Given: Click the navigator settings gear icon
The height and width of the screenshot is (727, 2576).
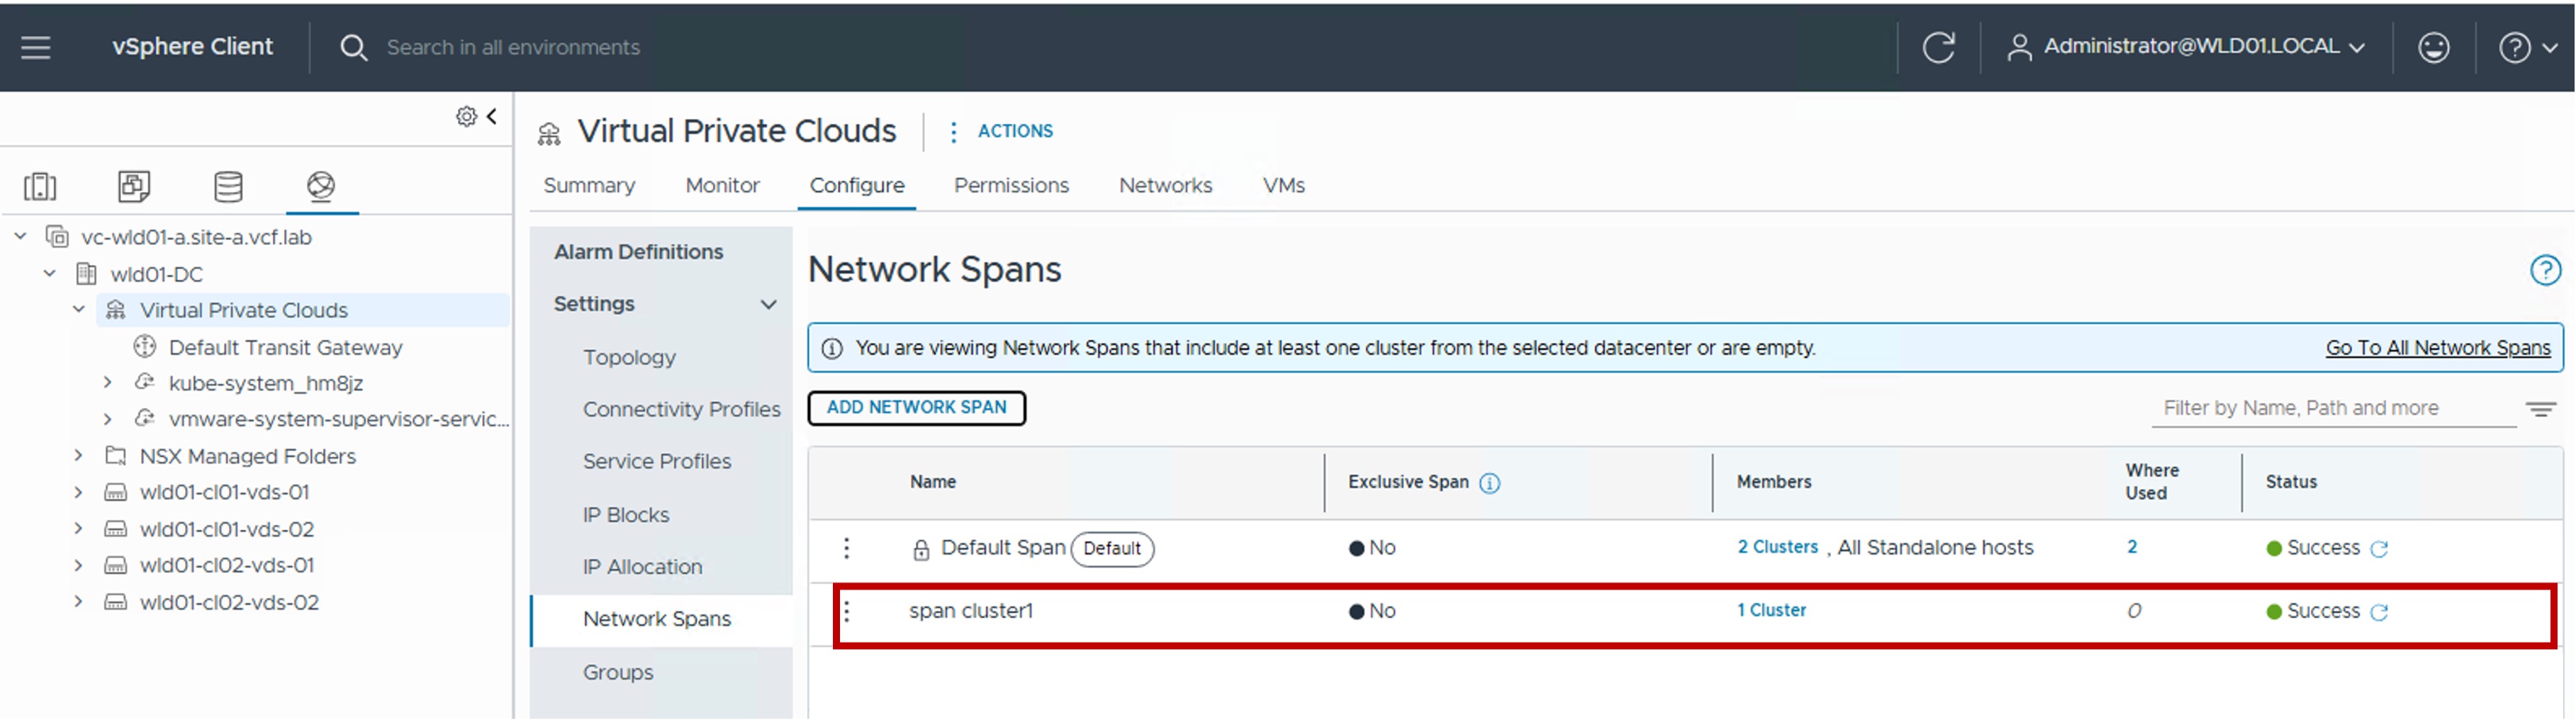Looking at the screenshot, I should click(x=466, y=116).
